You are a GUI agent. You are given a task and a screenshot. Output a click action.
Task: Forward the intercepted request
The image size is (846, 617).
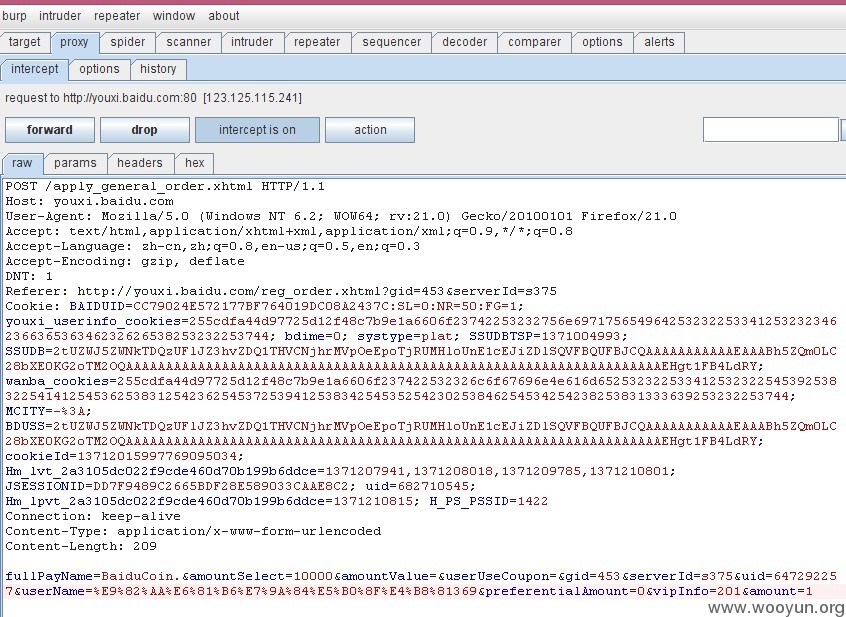tap(50, 130)
